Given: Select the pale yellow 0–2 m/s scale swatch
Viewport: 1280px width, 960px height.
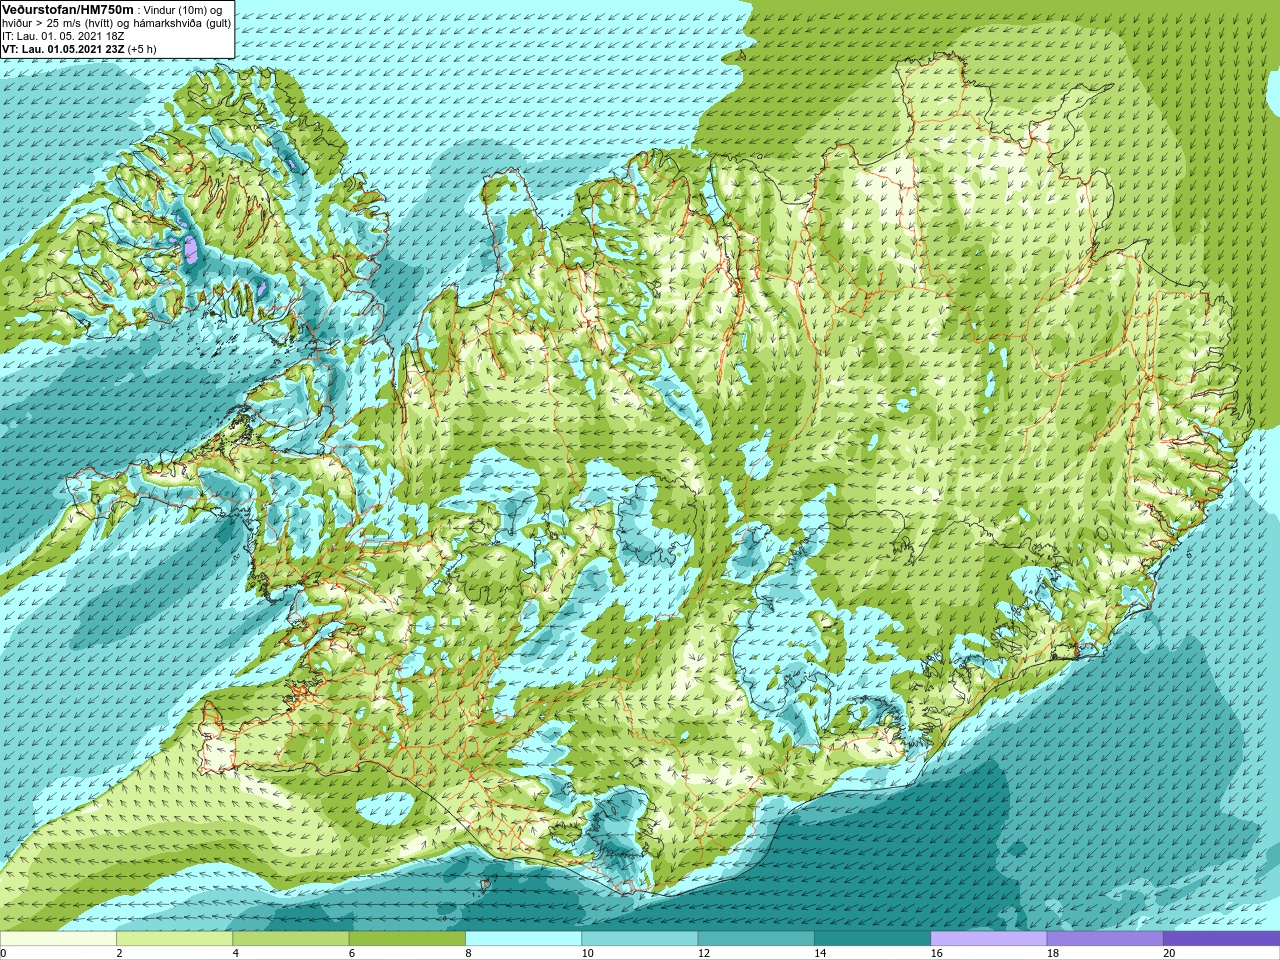Looking at the screenshot, I should coord(58,939).
